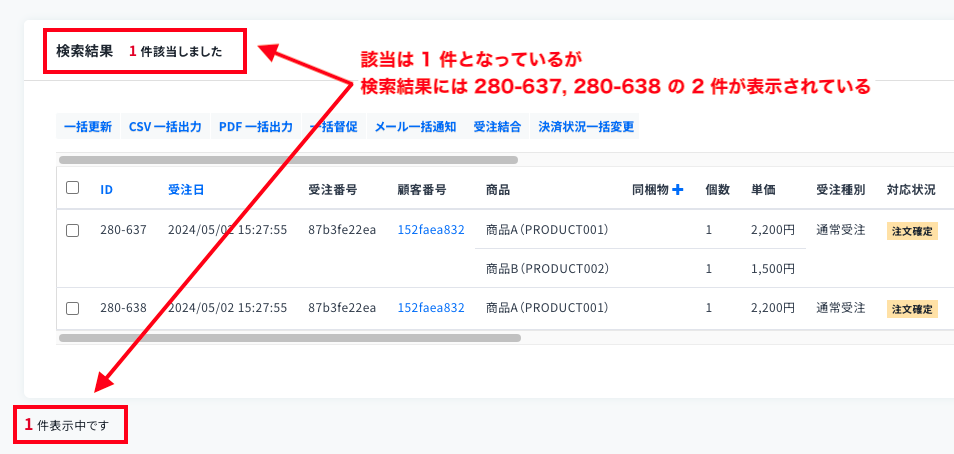Click the 商品 column header
The height and width of the screenshot is (454, 954).
coord(498,190)
